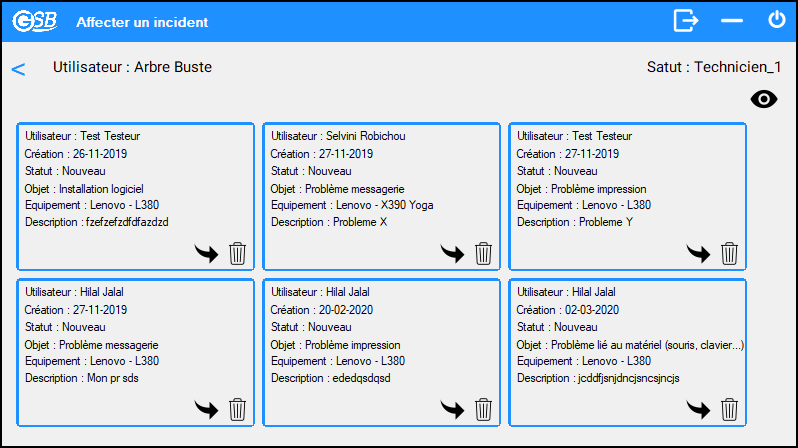
Task: Click the power icon to quit
Action: click(x=777, y=20)
